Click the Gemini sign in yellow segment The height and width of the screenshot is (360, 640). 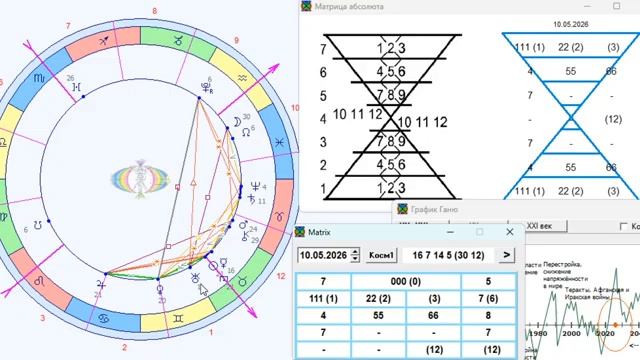coord(178,318)
